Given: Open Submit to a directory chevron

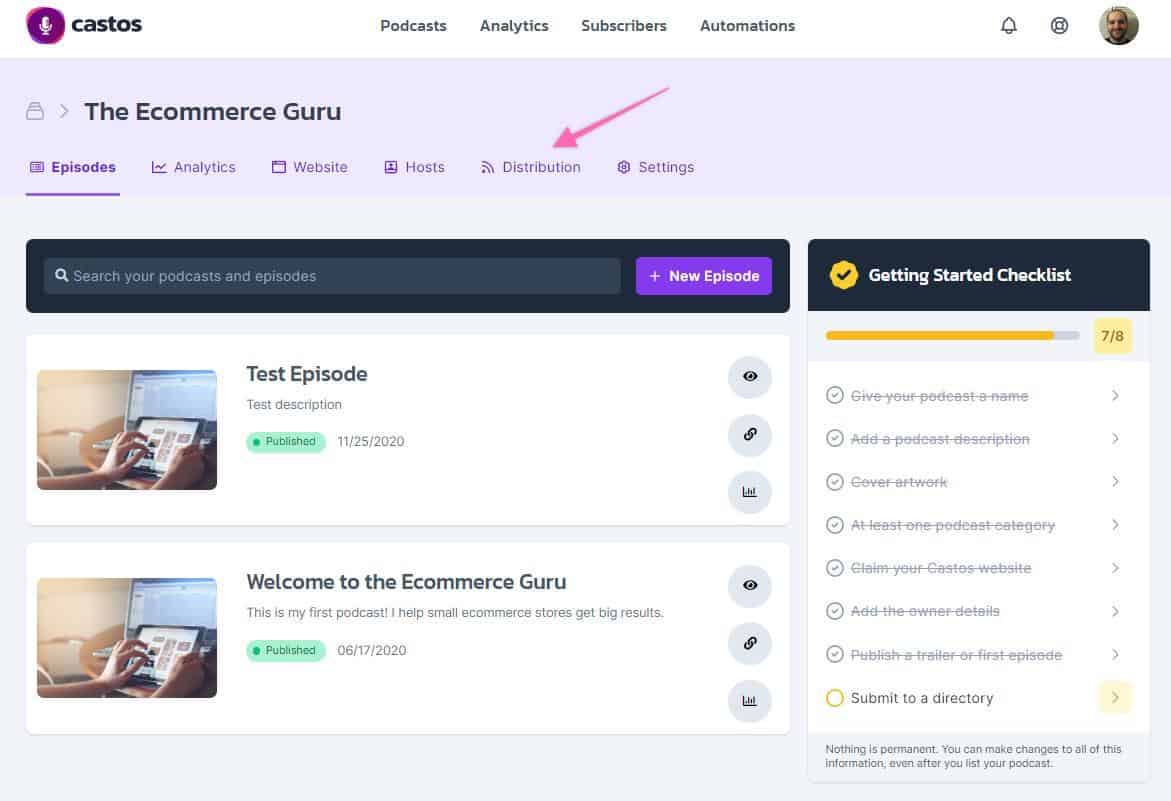Looking at the screenshot, I should pyautogui.click(x=1115, y=697).
